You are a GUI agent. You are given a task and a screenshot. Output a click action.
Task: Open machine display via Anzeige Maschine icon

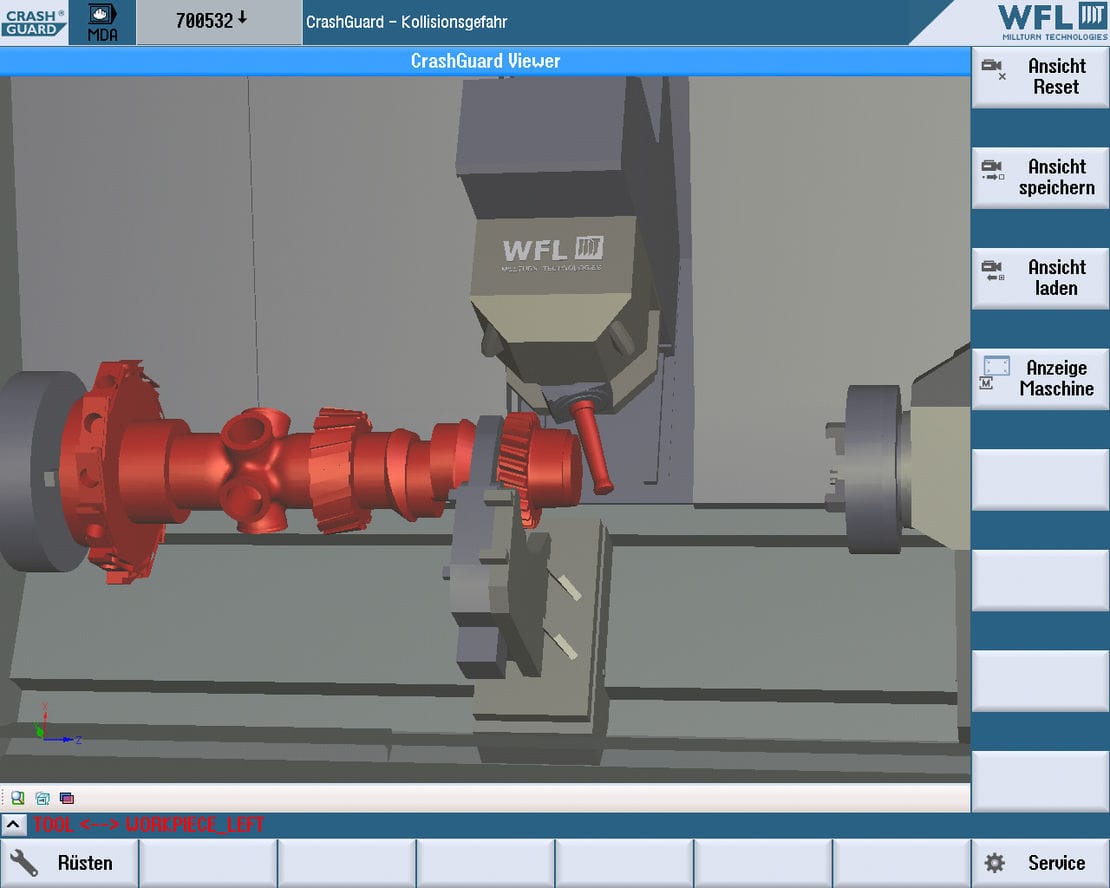coord(994,372)
